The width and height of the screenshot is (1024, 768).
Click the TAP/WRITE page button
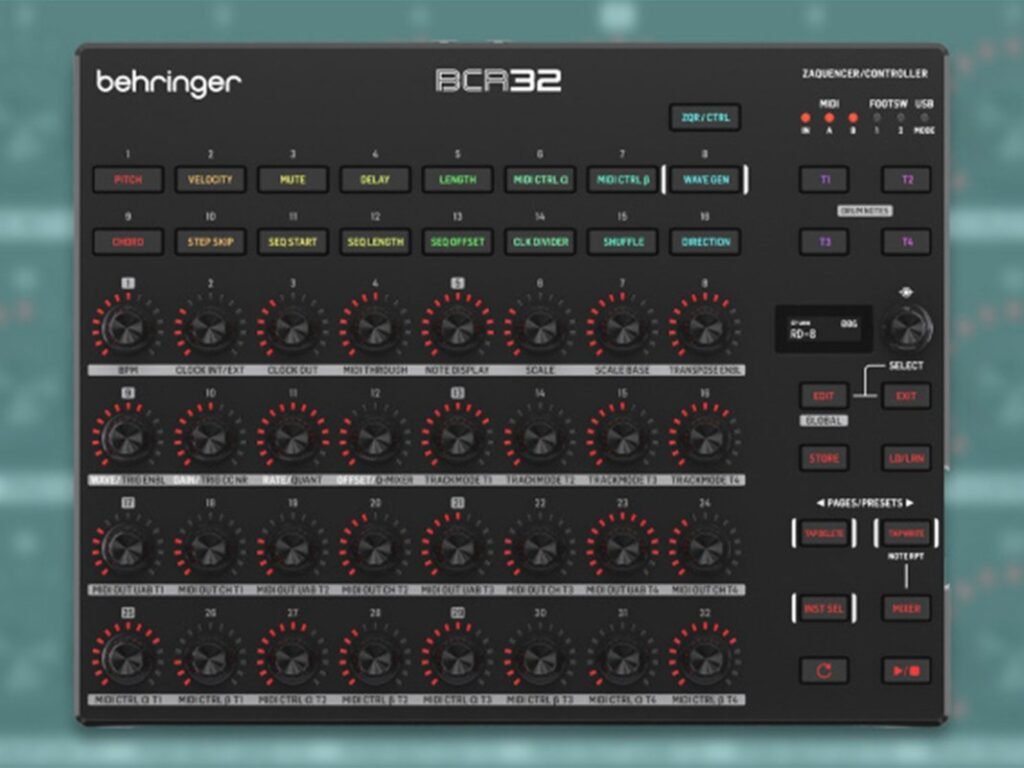(906, 534)
